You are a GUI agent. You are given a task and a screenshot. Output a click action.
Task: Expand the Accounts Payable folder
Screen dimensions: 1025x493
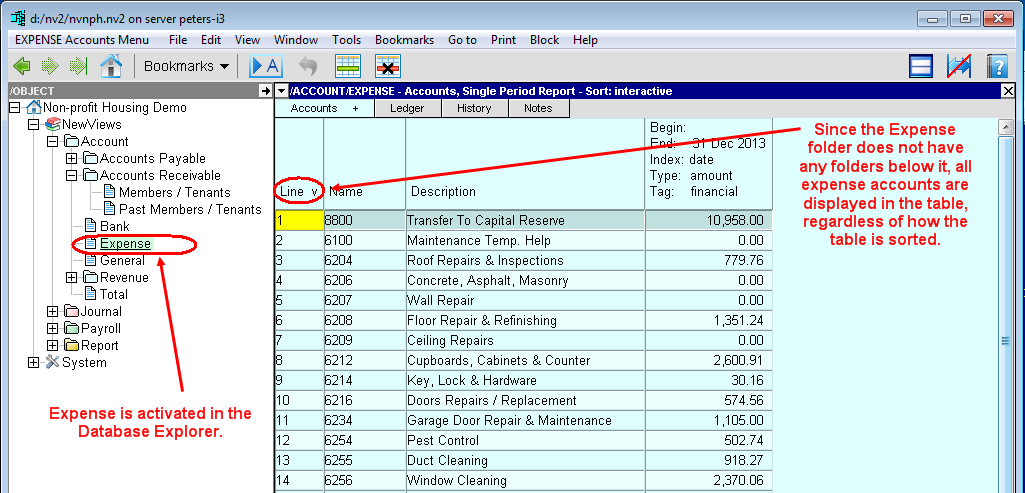[x=71, y=158]
